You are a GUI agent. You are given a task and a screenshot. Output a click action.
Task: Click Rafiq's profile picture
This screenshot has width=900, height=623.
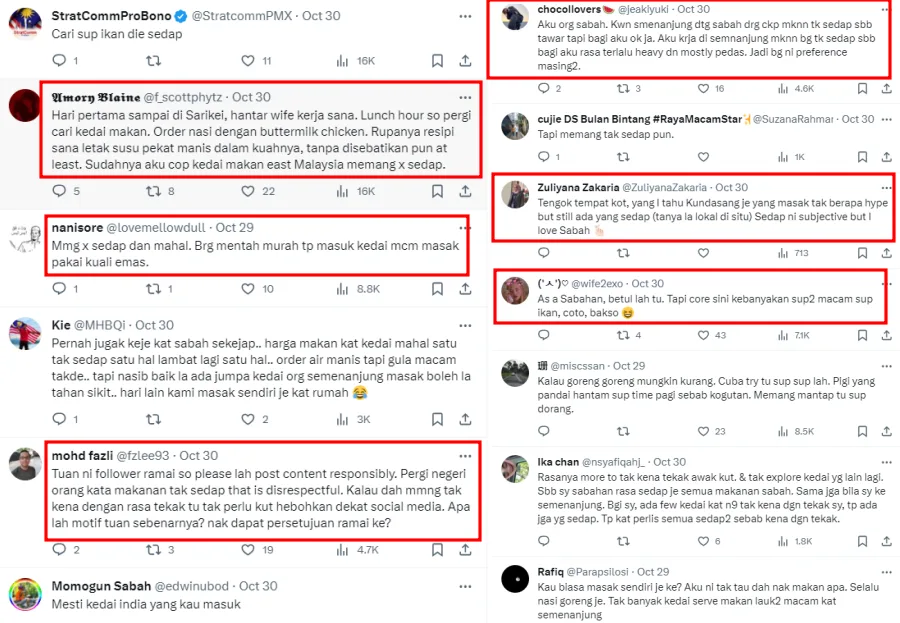pos(515,580)
